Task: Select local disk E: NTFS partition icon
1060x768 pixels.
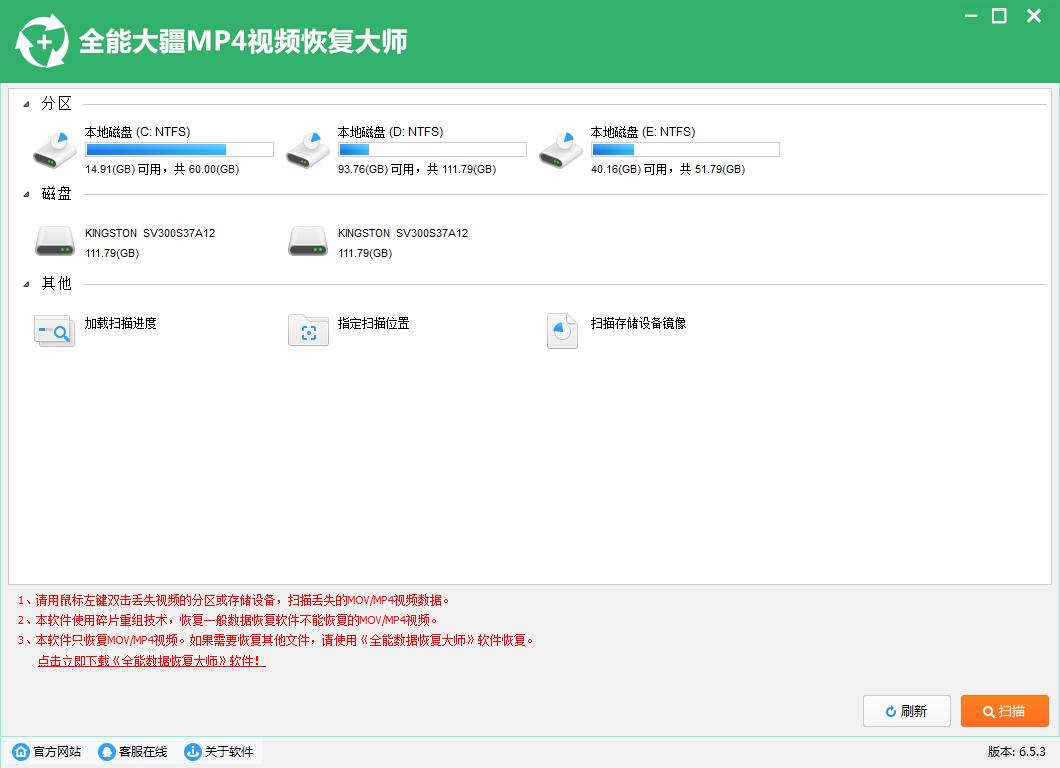Action: coord(561,148)
